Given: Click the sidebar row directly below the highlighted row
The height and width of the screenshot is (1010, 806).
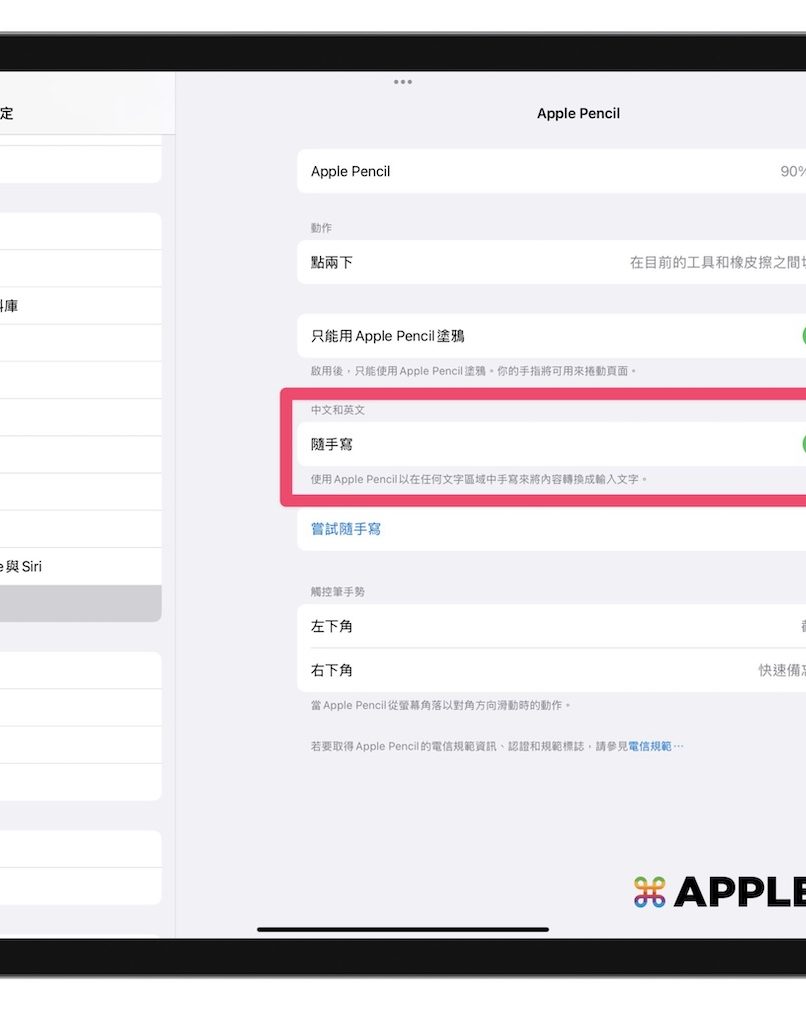Looking at the screenshot, I should point(80,670).
